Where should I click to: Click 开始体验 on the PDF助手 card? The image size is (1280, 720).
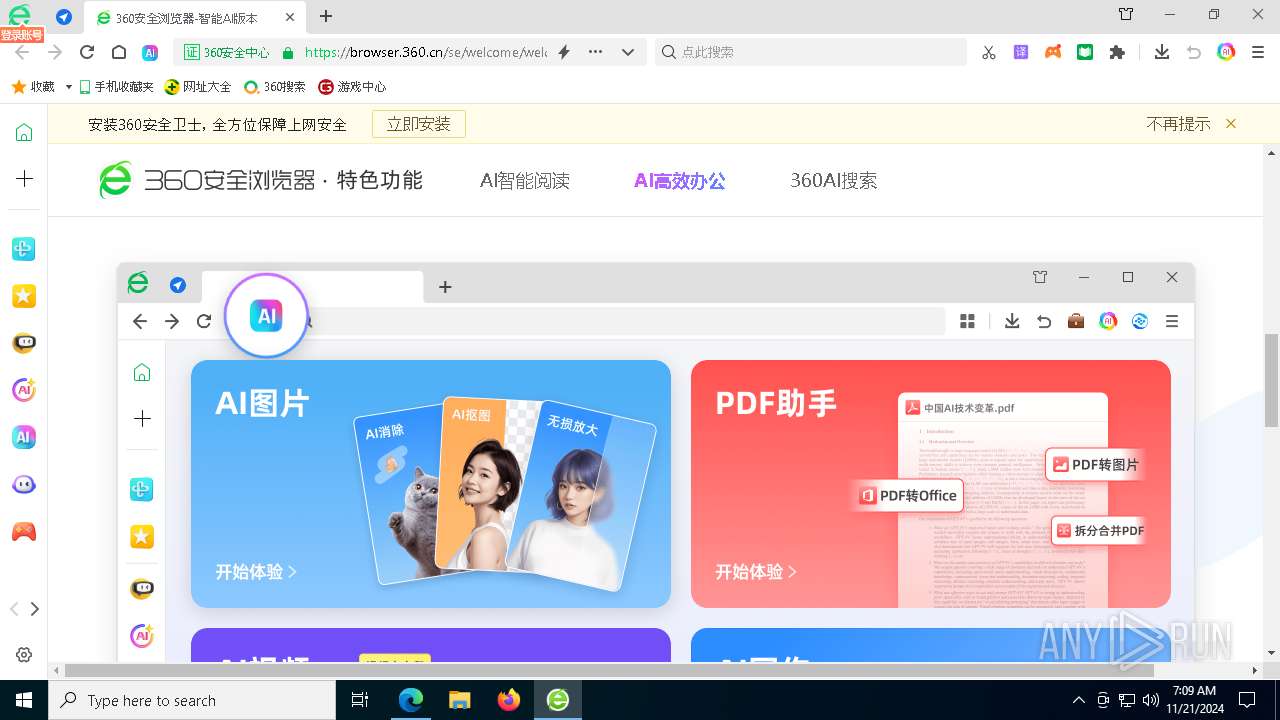(x=756, y=572)
